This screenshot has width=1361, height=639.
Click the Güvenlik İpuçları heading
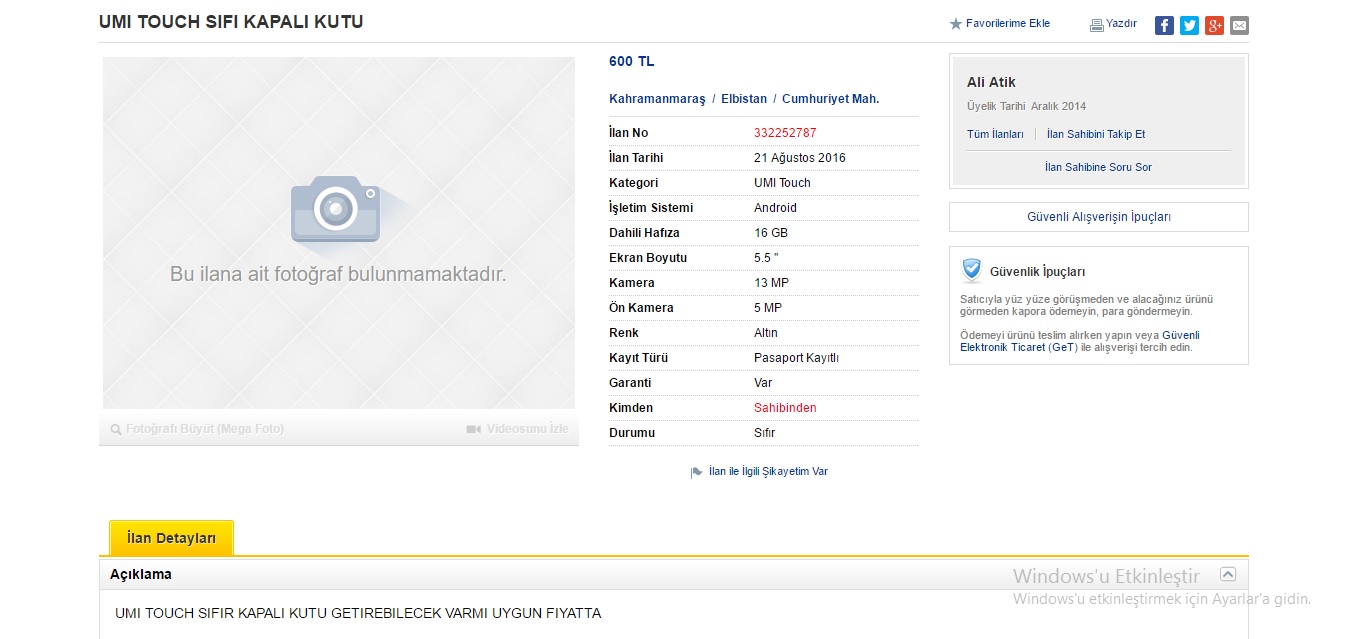1037,271
